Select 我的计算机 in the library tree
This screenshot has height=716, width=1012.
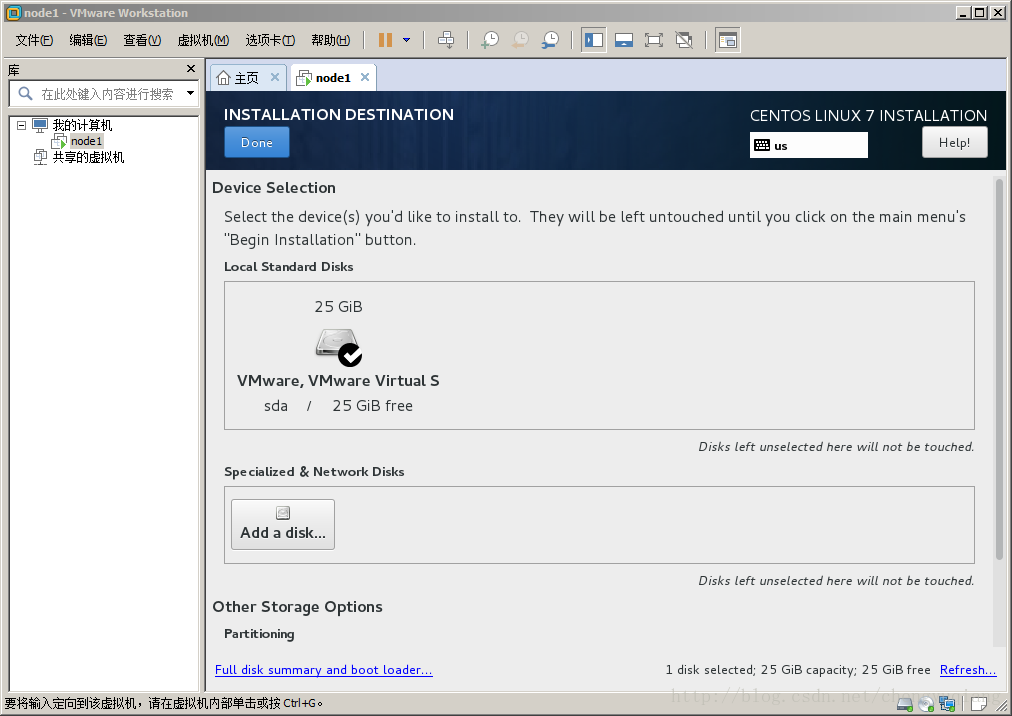[x=82, y=125]
